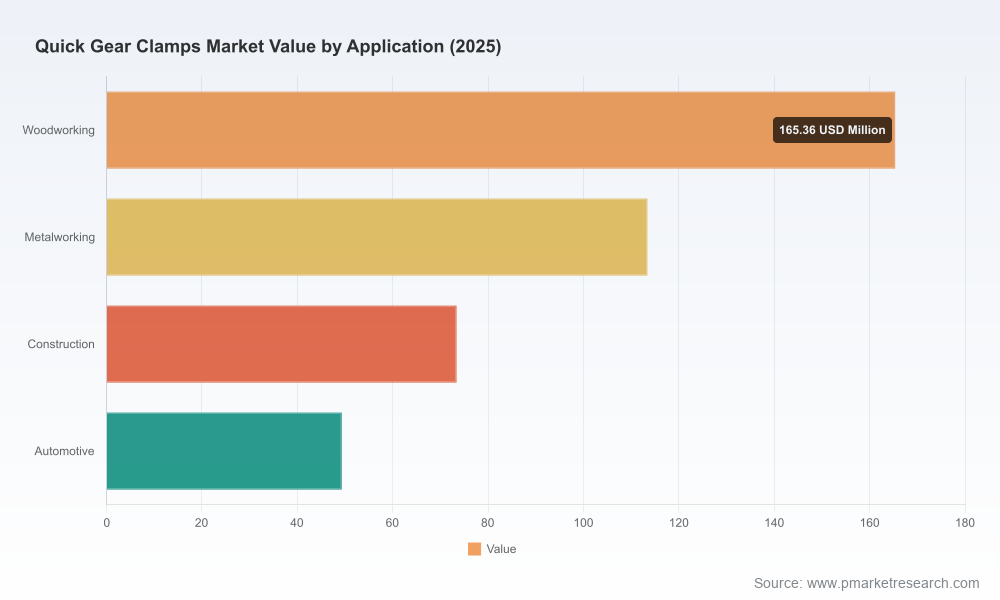The image size is (1000, 600).
Task: Click the Metalworking axis label
Action: pyautogui.click(x=59, y=237)
